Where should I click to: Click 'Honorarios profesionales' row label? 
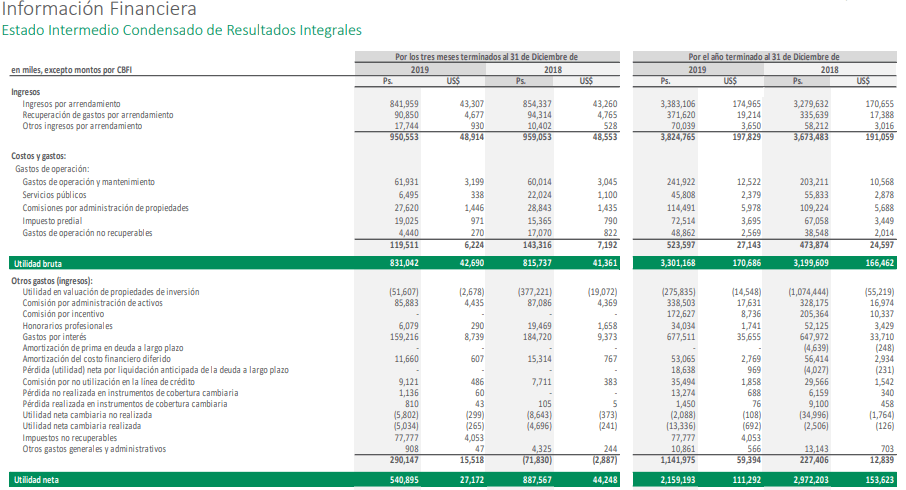pyautogui.click(x=68, y=326)
